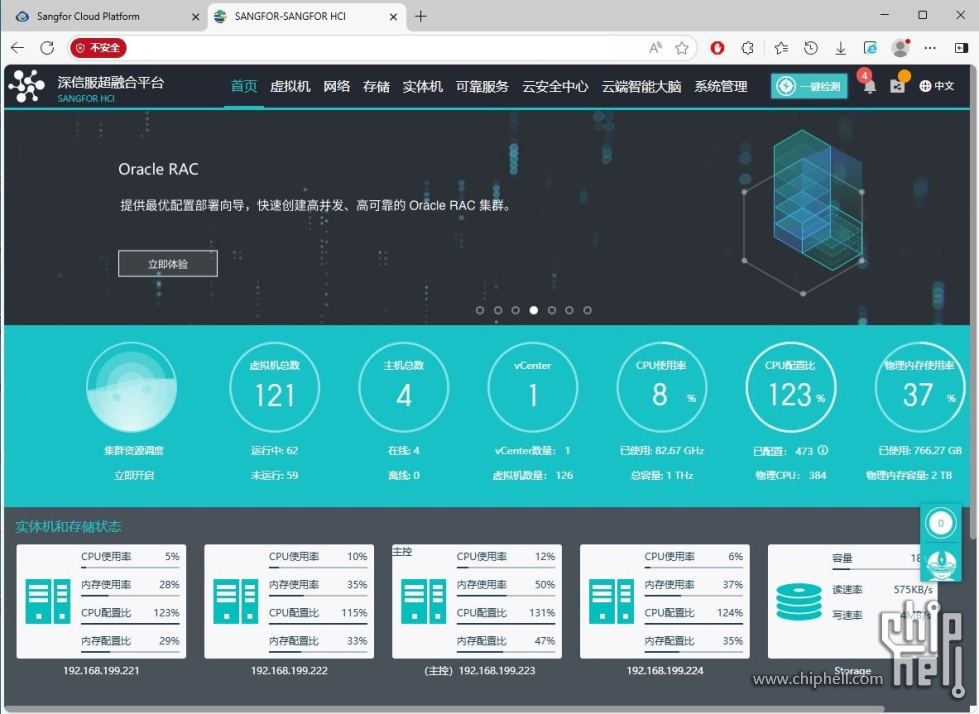Open the icon next to the notification bell
979x714 pixels.
pyautogui.click(x=898, y=85)
